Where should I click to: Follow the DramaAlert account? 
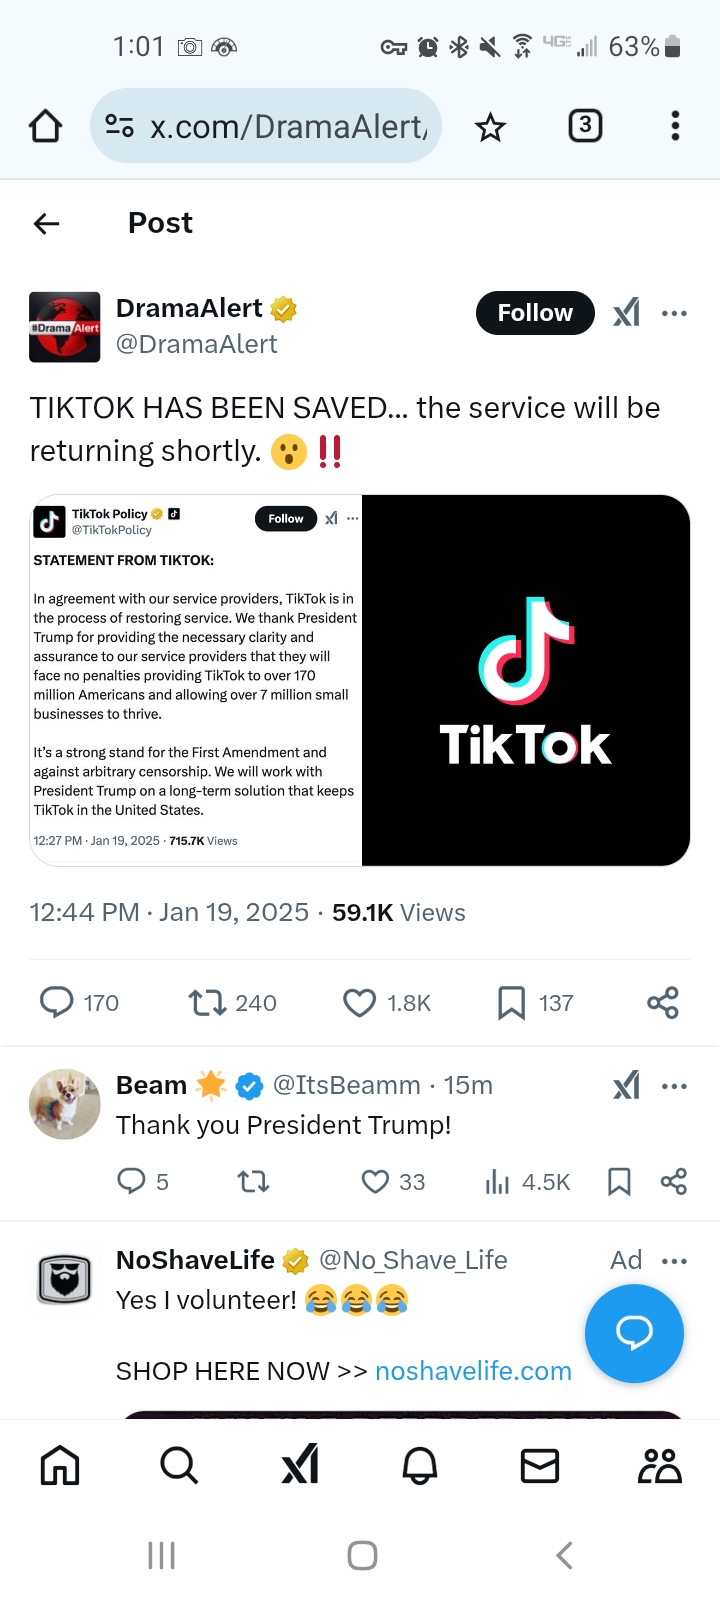tap(535, 313)
